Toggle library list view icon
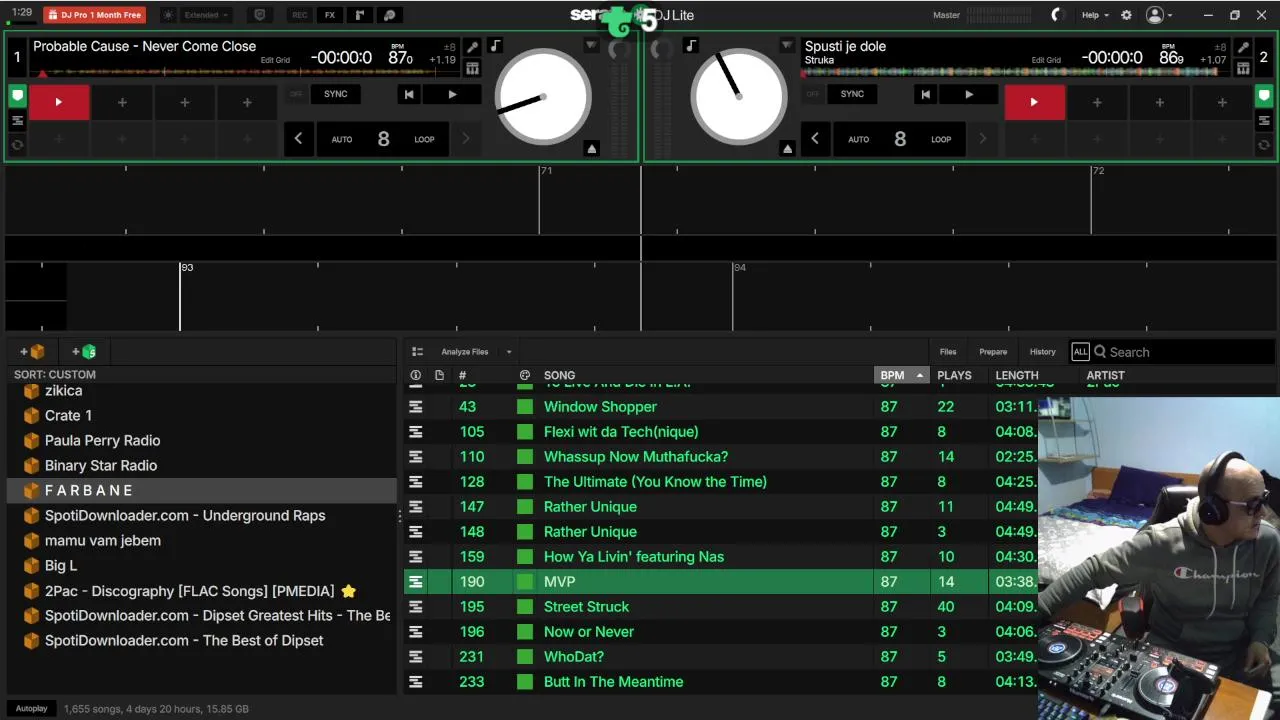 point(417,352)
